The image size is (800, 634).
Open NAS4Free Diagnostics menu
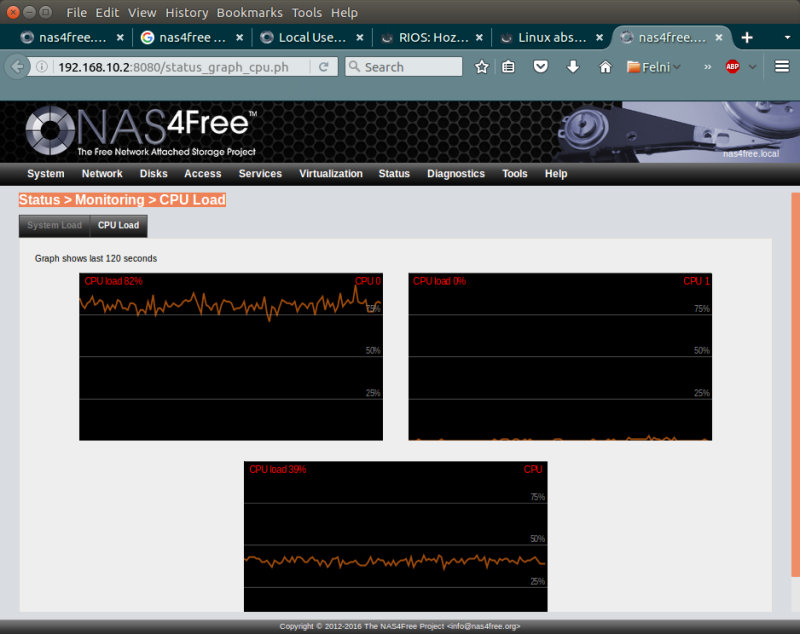click(x=456, y=173)
